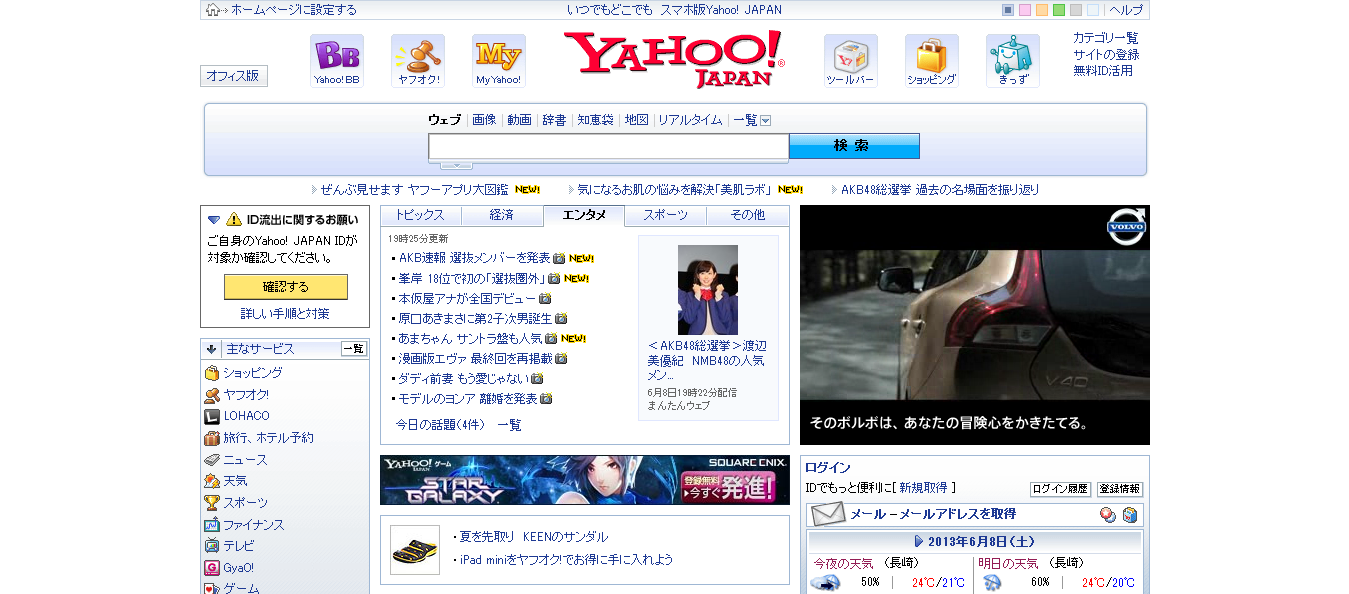Click the Yahoo! JAPAN logo
This screenshot has height=594, width=1349.
674,59
